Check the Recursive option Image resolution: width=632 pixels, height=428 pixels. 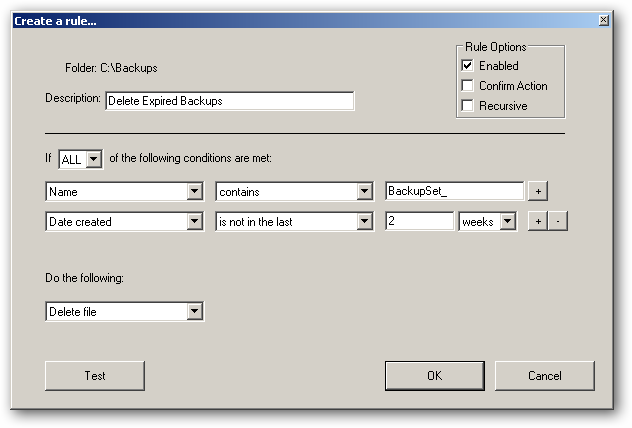point(467,106)
